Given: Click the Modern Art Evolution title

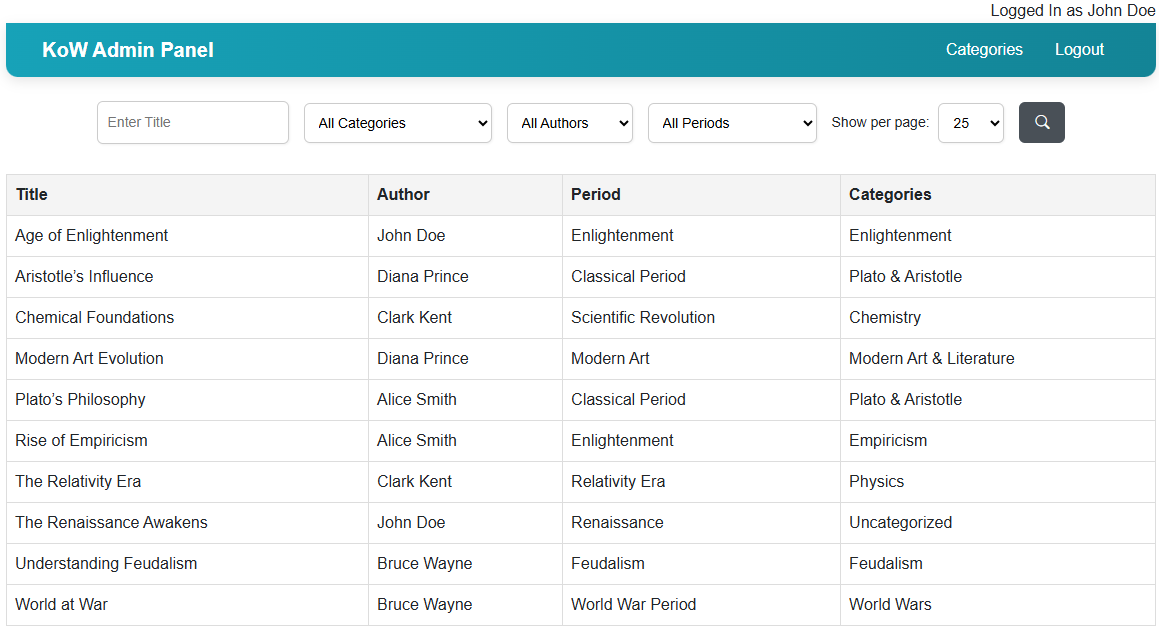Looking at the screenshot, I should point(89,358).
